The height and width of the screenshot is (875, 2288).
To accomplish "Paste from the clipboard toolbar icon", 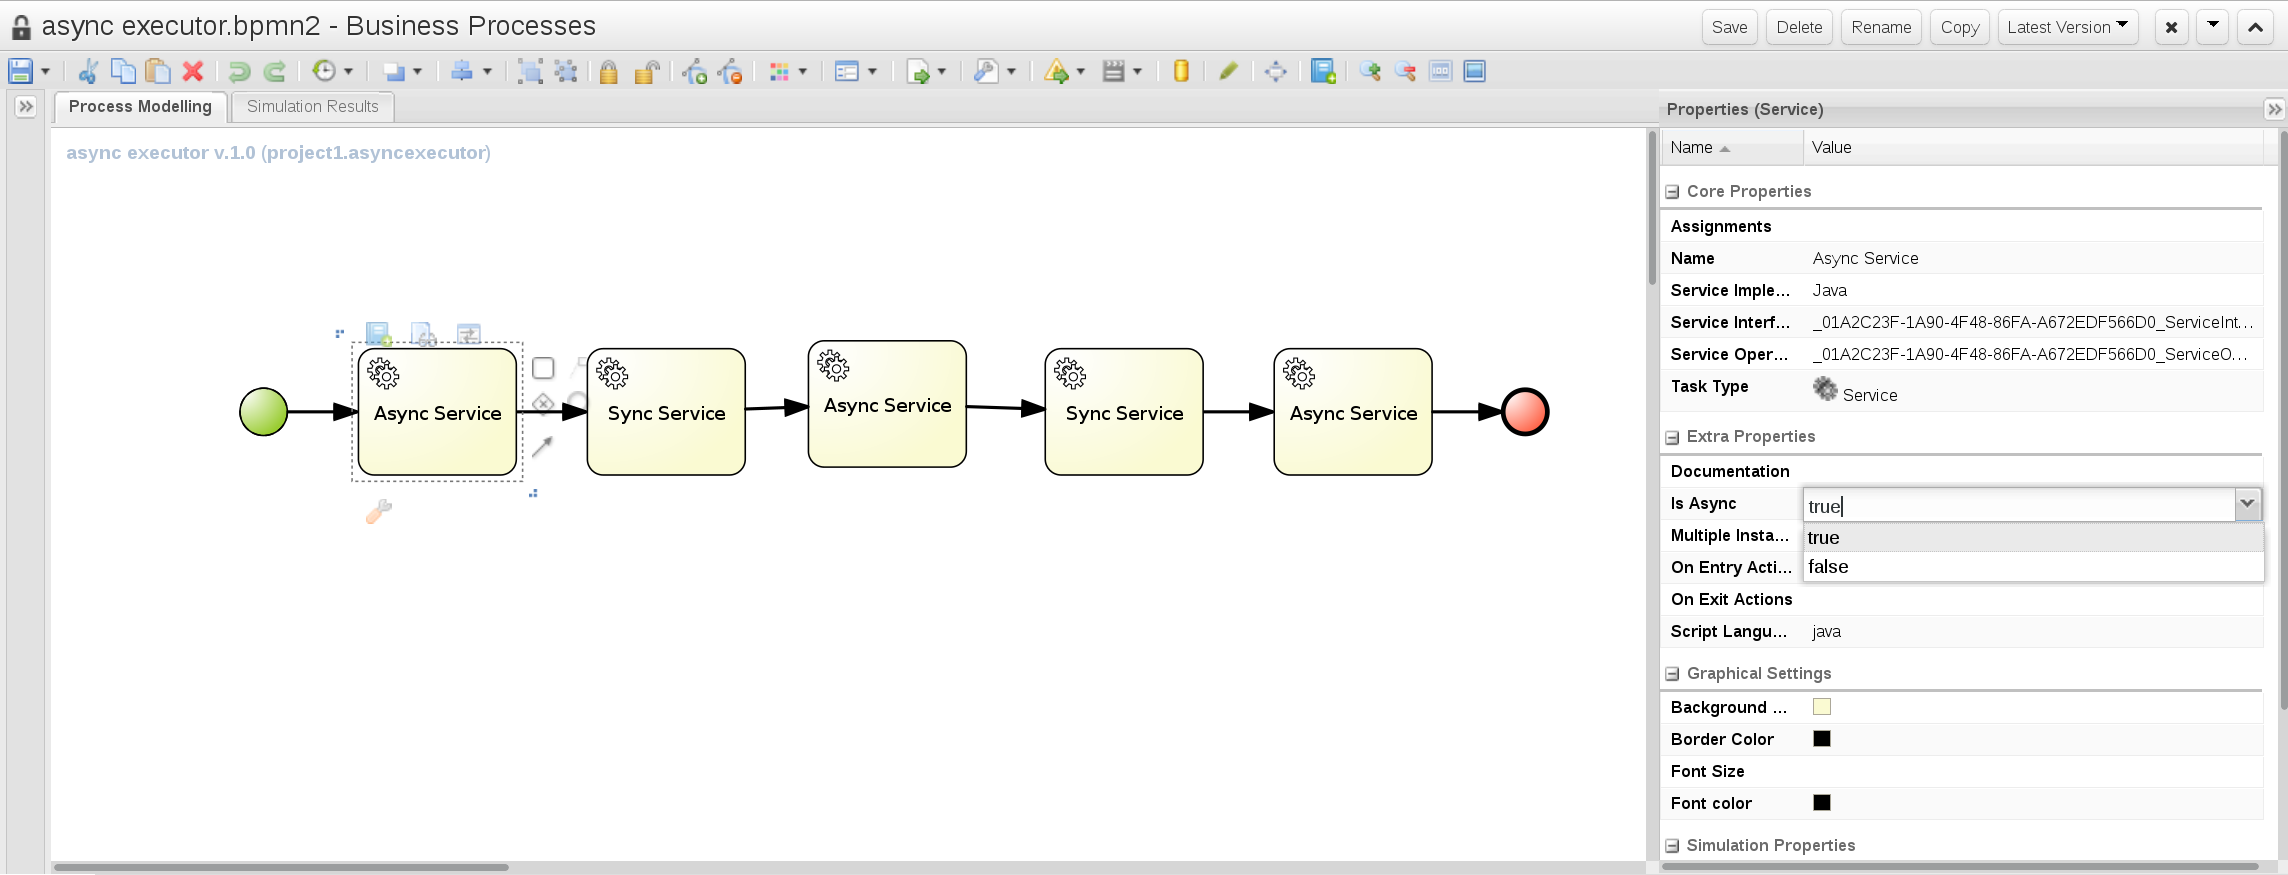I will [157, 71].
